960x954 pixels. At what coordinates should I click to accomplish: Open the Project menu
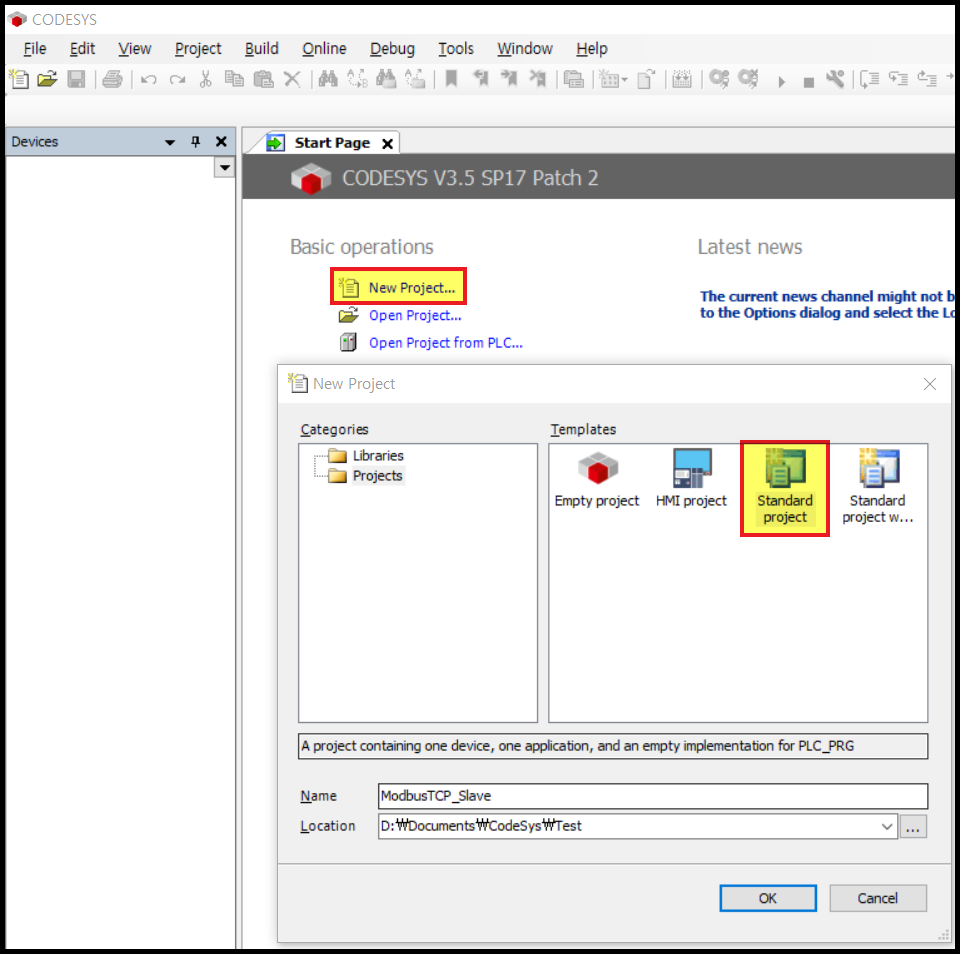[x=198, y=48]
